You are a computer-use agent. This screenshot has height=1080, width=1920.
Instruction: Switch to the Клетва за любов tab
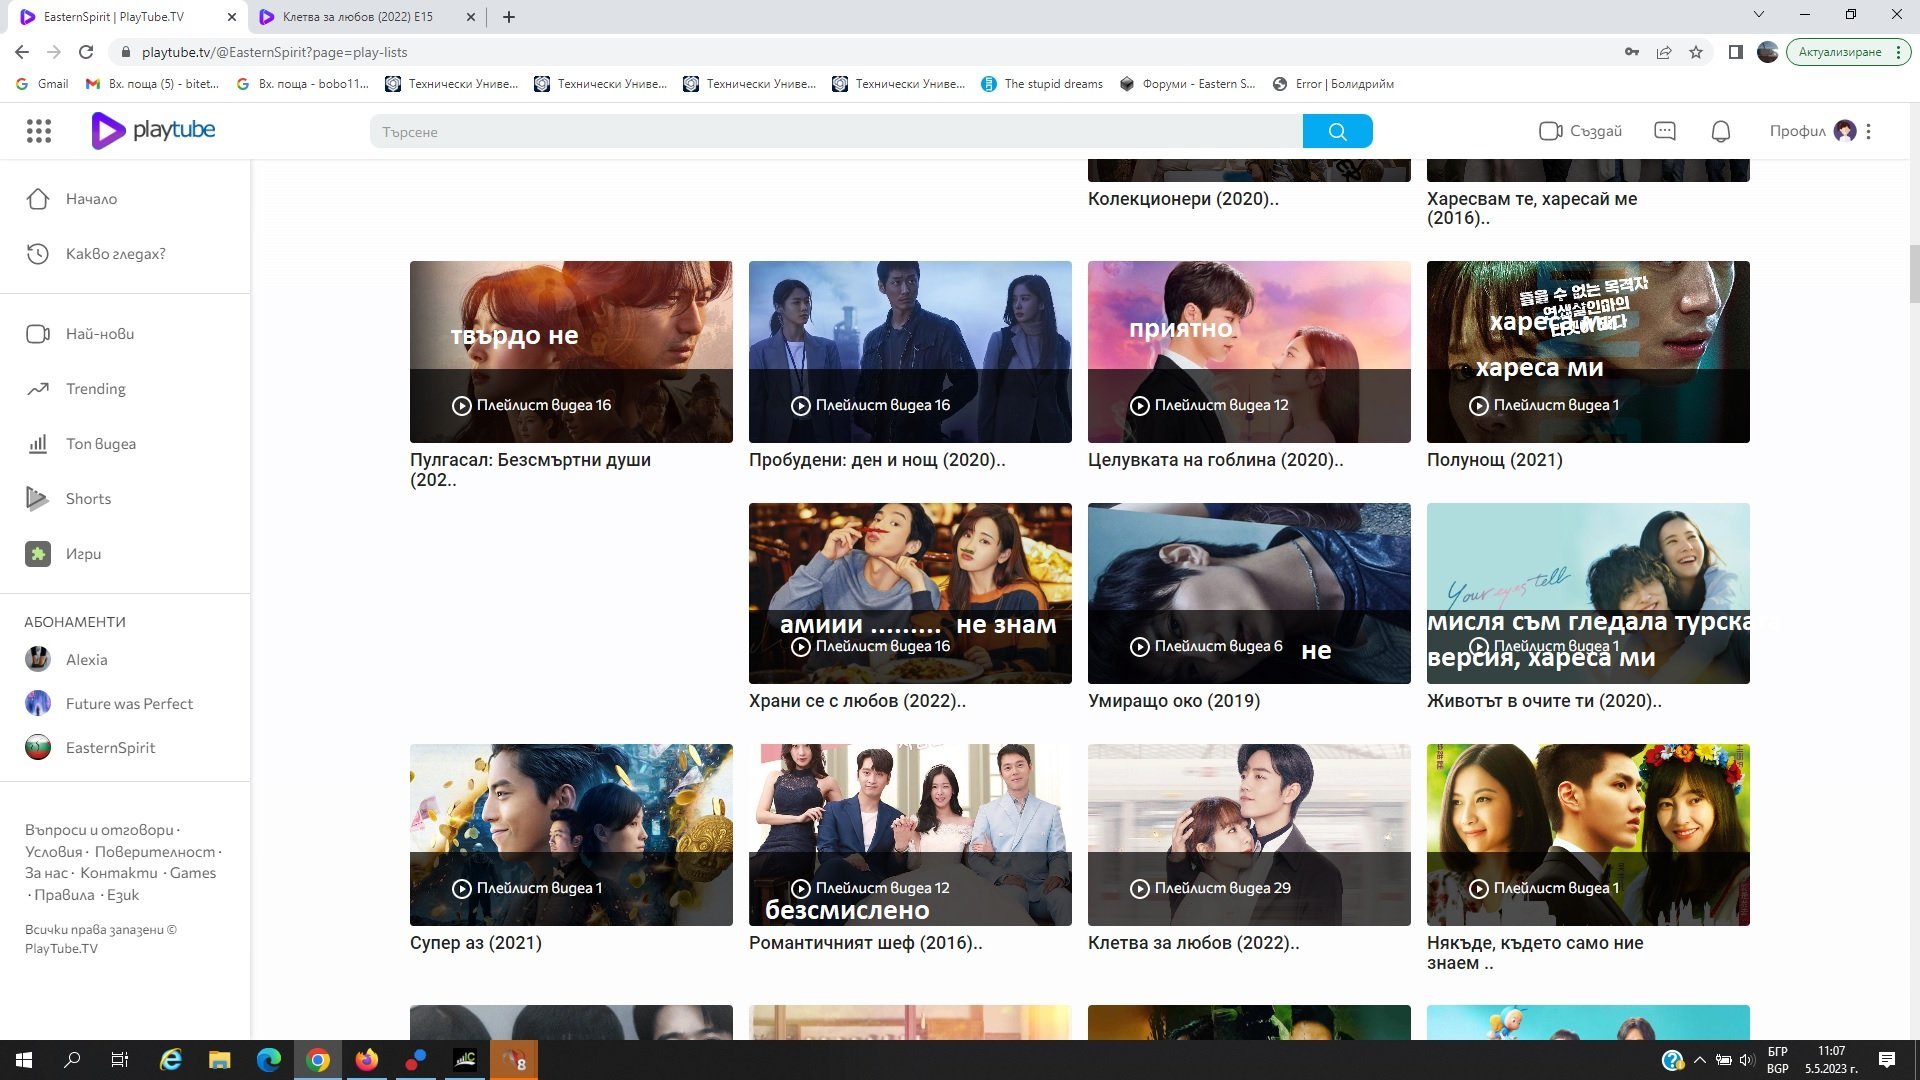[x=358, y=17]
